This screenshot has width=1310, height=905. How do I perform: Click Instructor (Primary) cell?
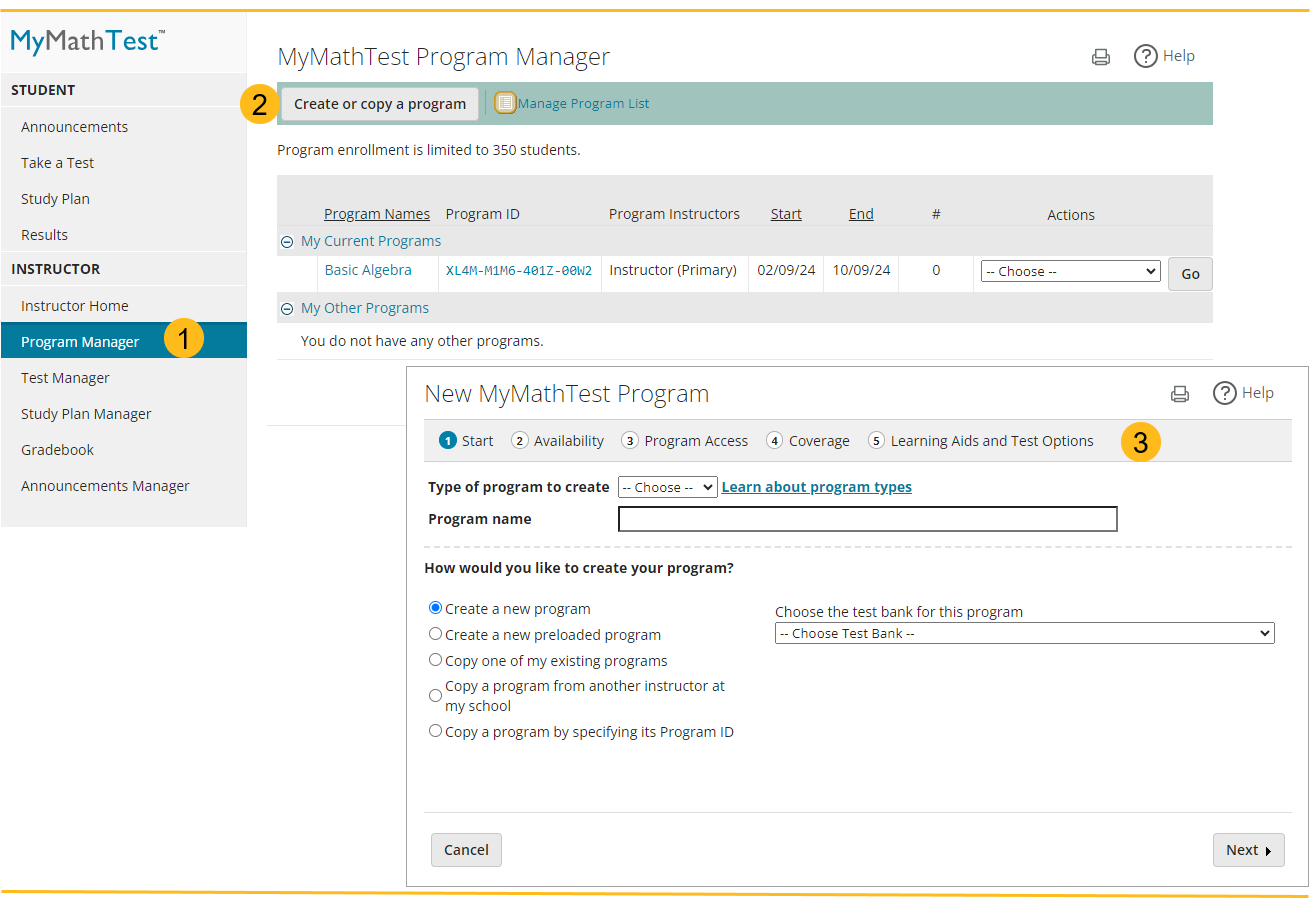[x=673, y=270]
